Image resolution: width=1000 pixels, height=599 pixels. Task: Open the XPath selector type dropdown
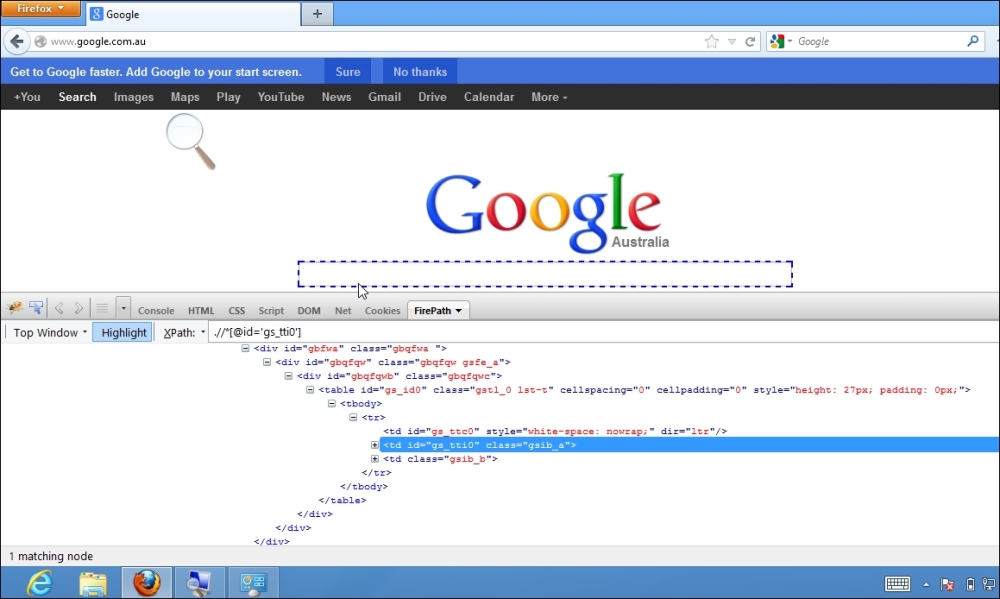[x=184, y=332]
